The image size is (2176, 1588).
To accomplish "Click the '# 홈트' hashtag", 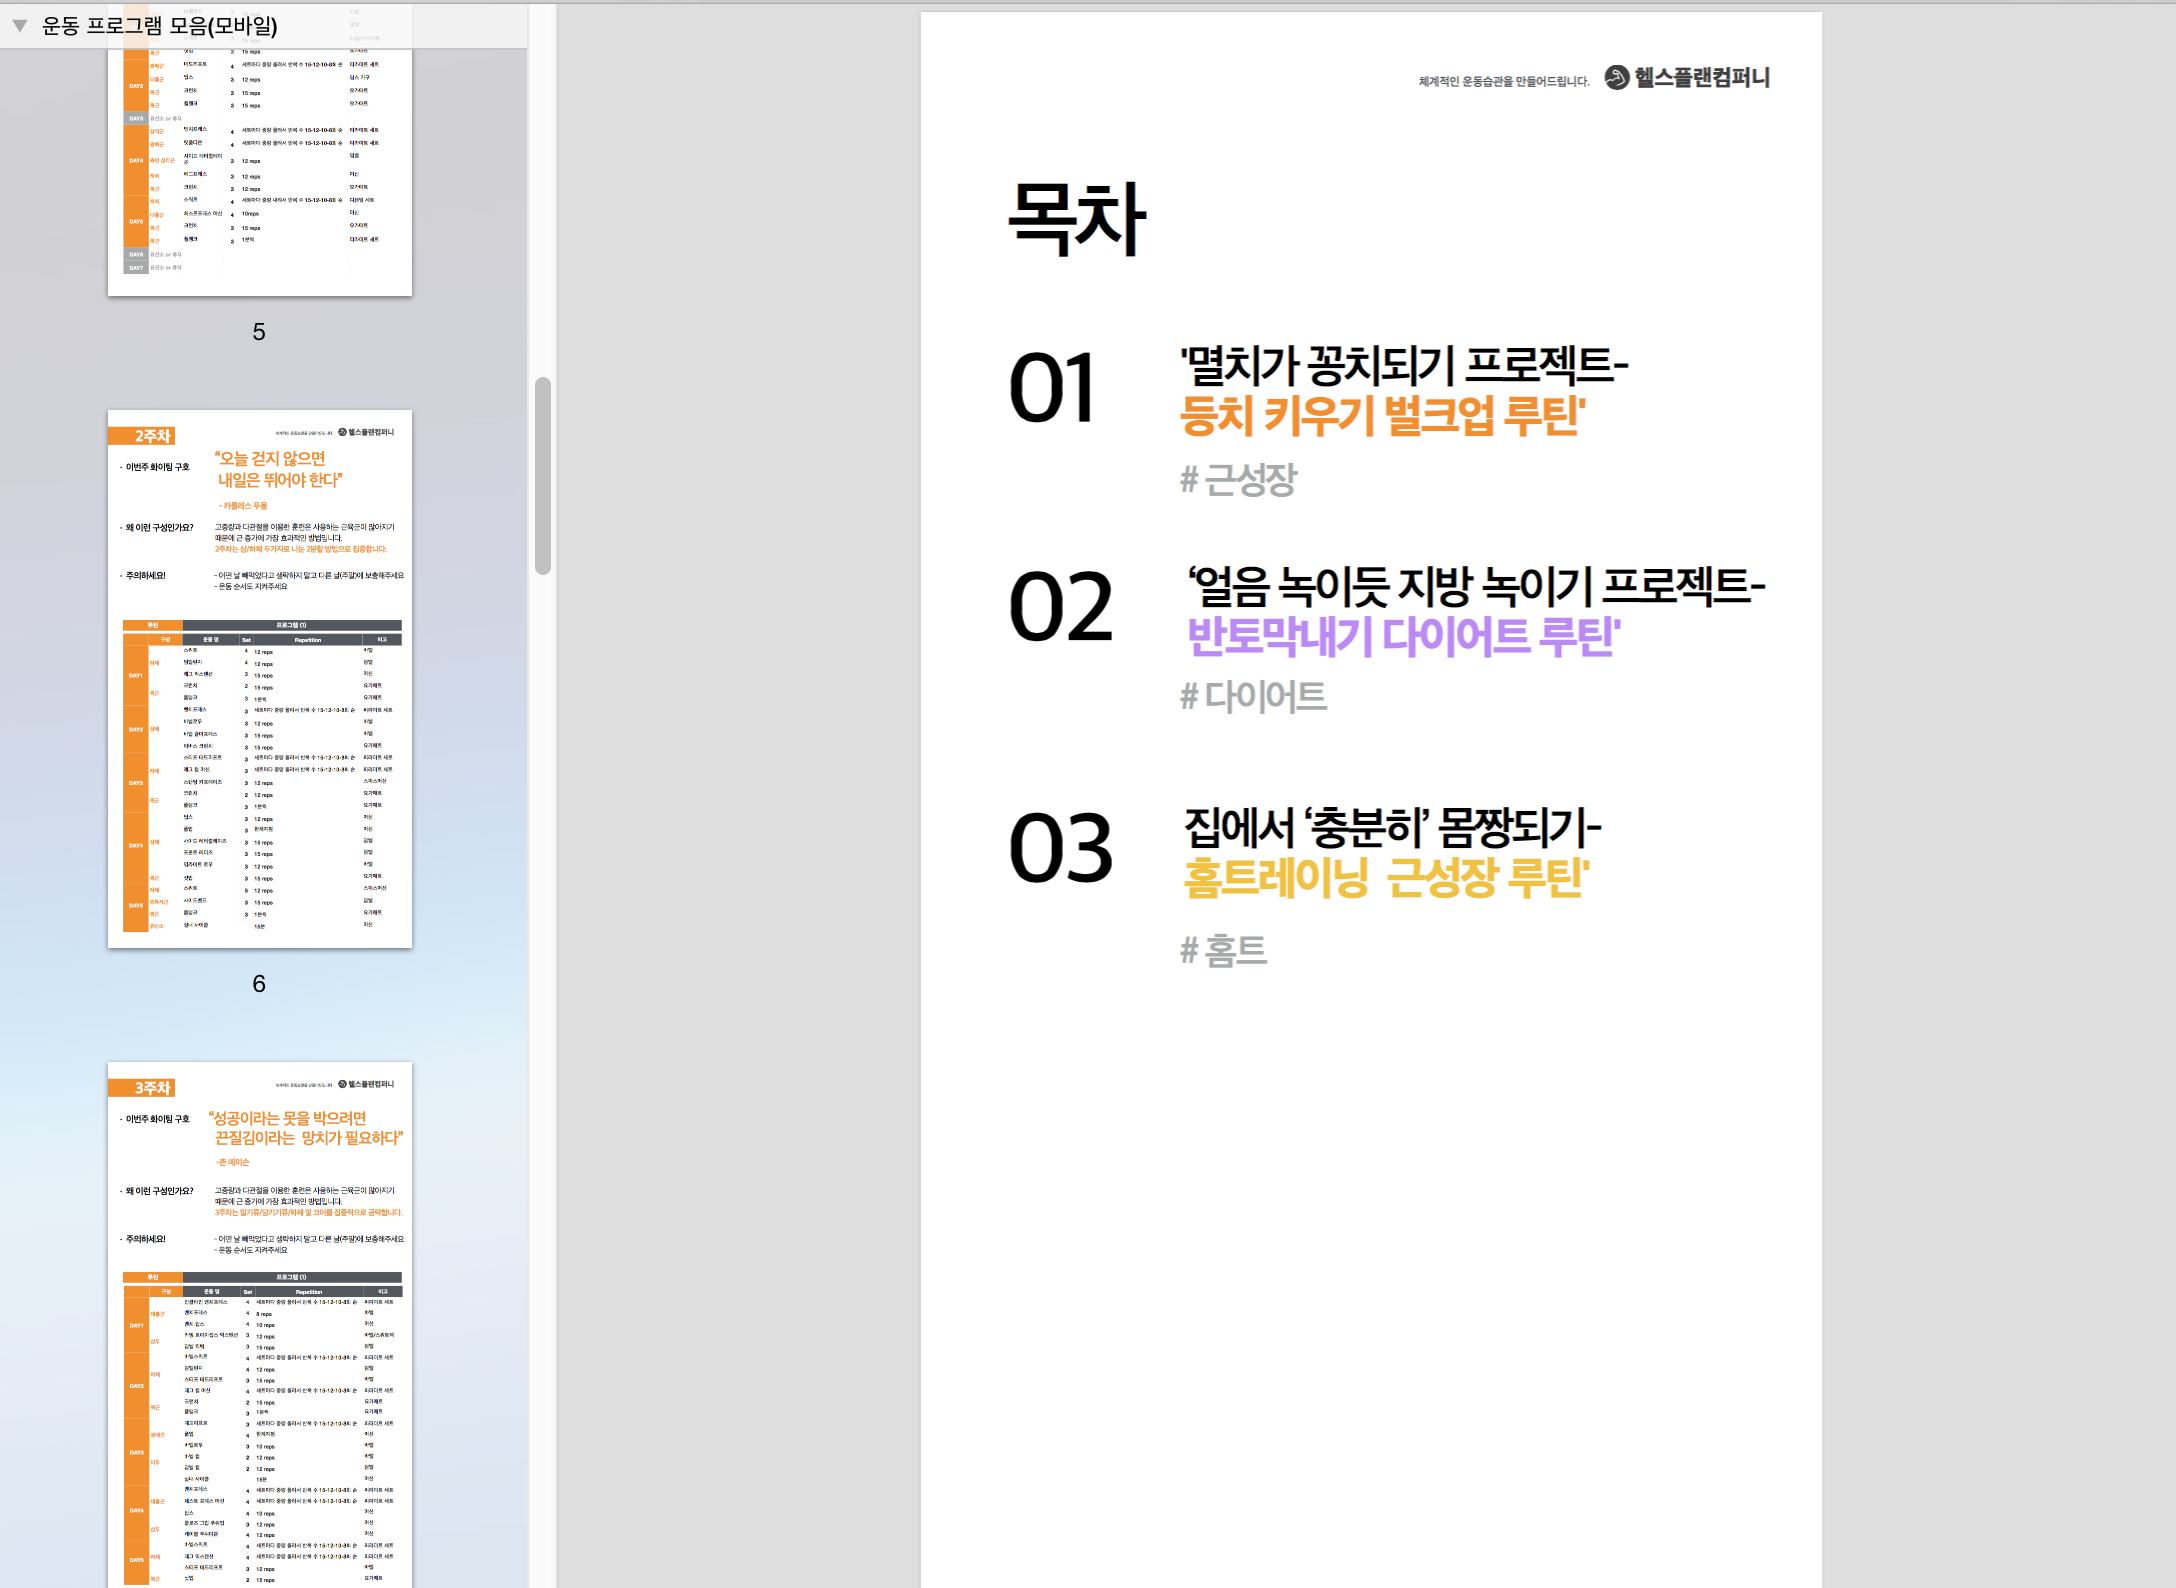I will (x=1223, y=950).
